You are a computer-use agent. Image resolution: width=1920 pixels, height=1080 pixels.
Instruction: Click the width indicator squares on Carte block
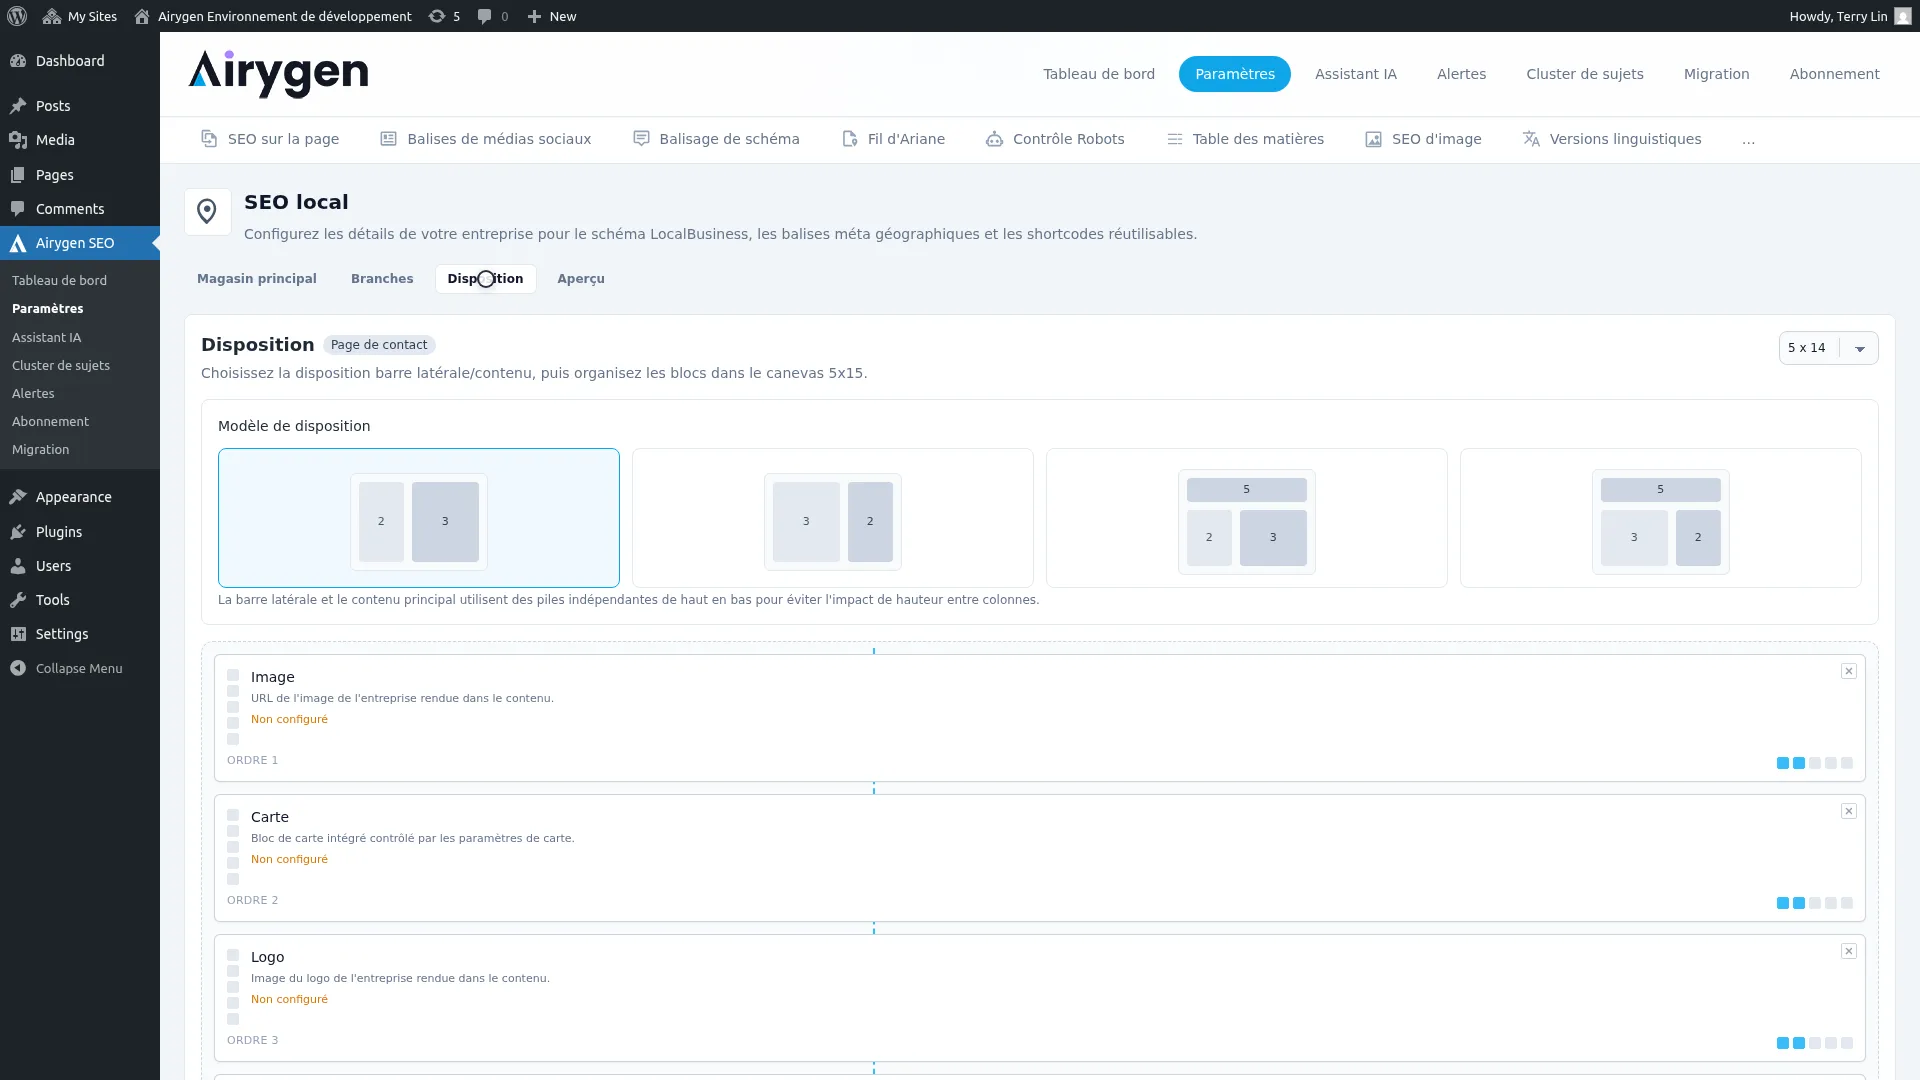pyautogui.click(x=1815, y=903)
